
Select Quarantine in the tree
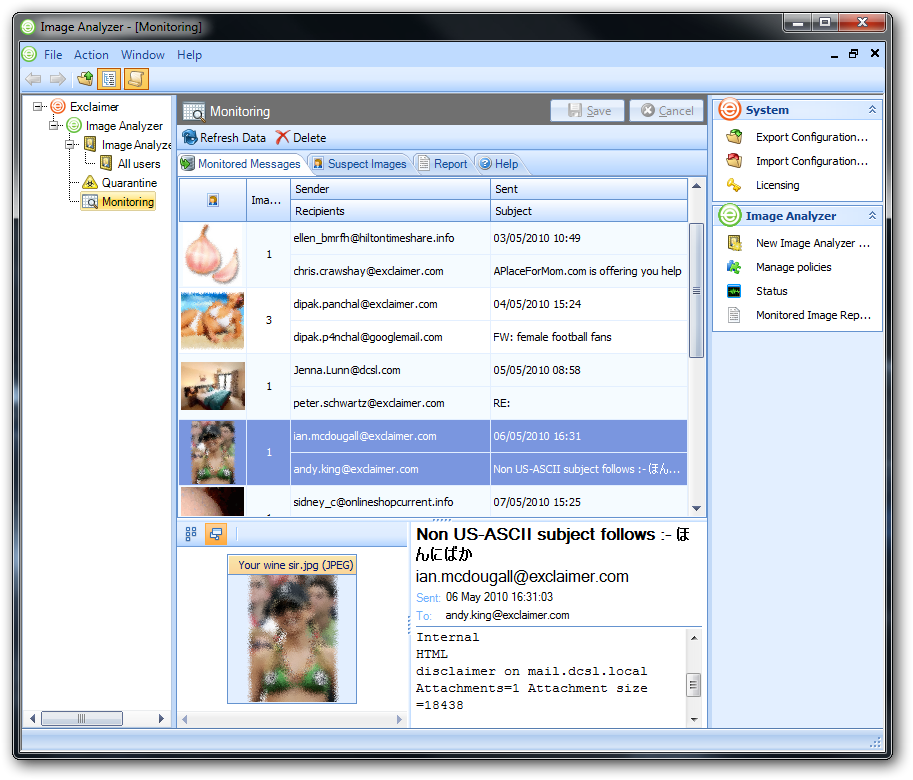tap(129, 183)
